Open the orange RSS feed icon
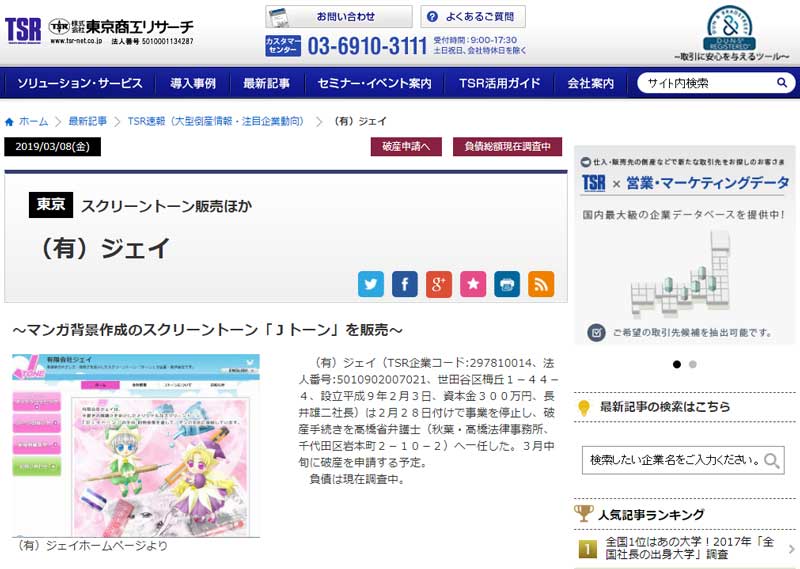Viewport: 800px width, 569px height. [541, 284]
